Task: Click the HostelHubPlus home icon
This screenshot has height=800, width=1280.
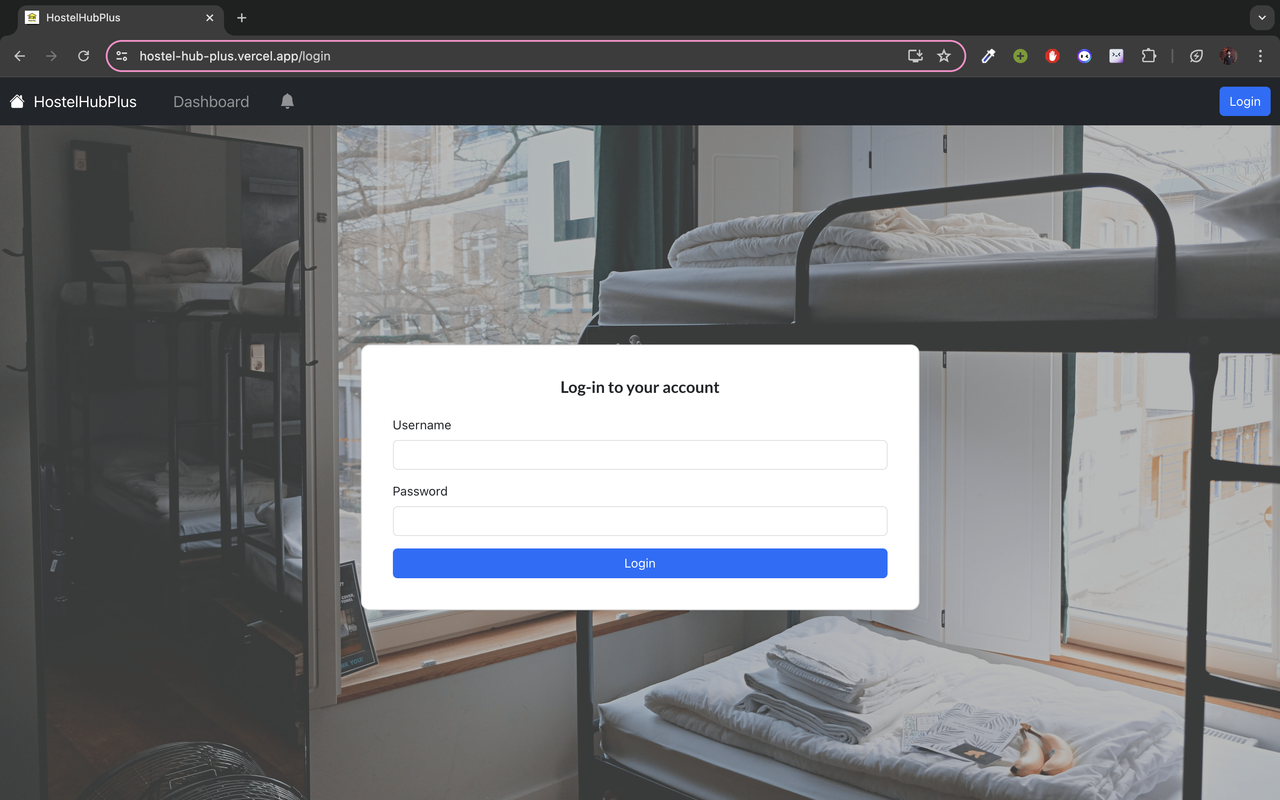Action: (16, 101)
